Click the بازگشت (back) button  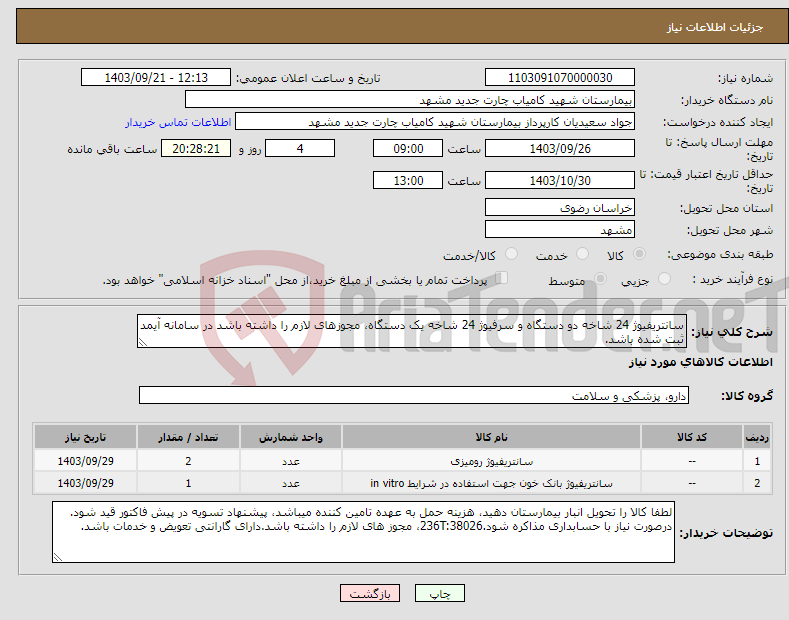370,593
